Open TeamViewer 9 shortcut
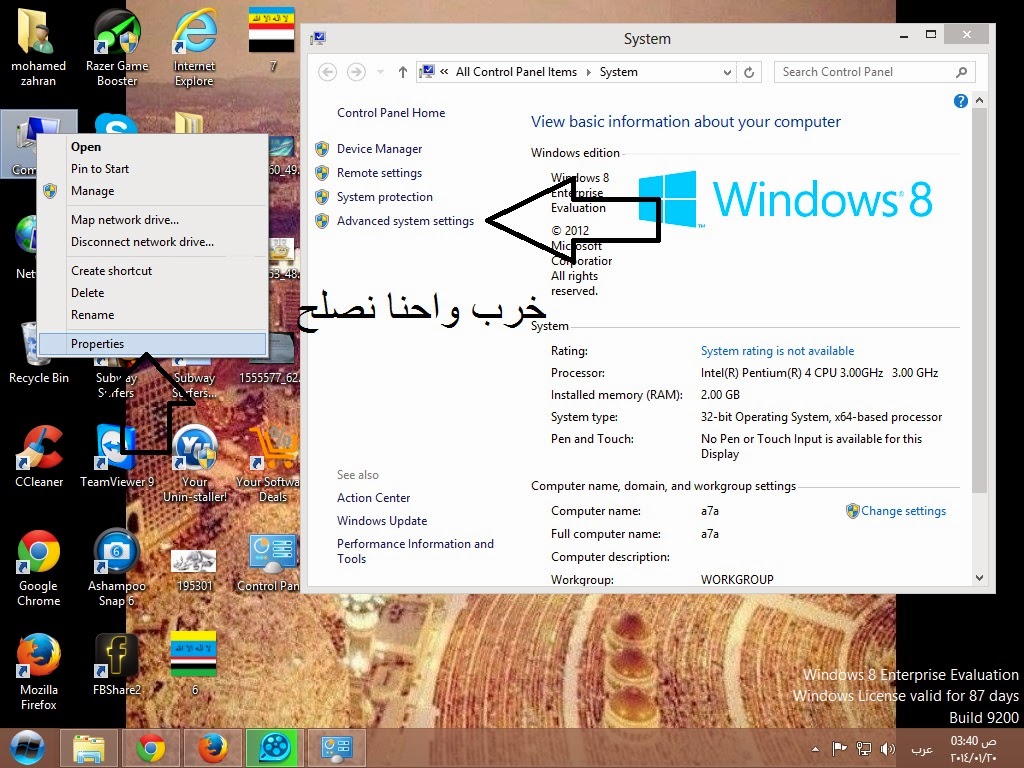1024x768 pixels. [117, 456]
